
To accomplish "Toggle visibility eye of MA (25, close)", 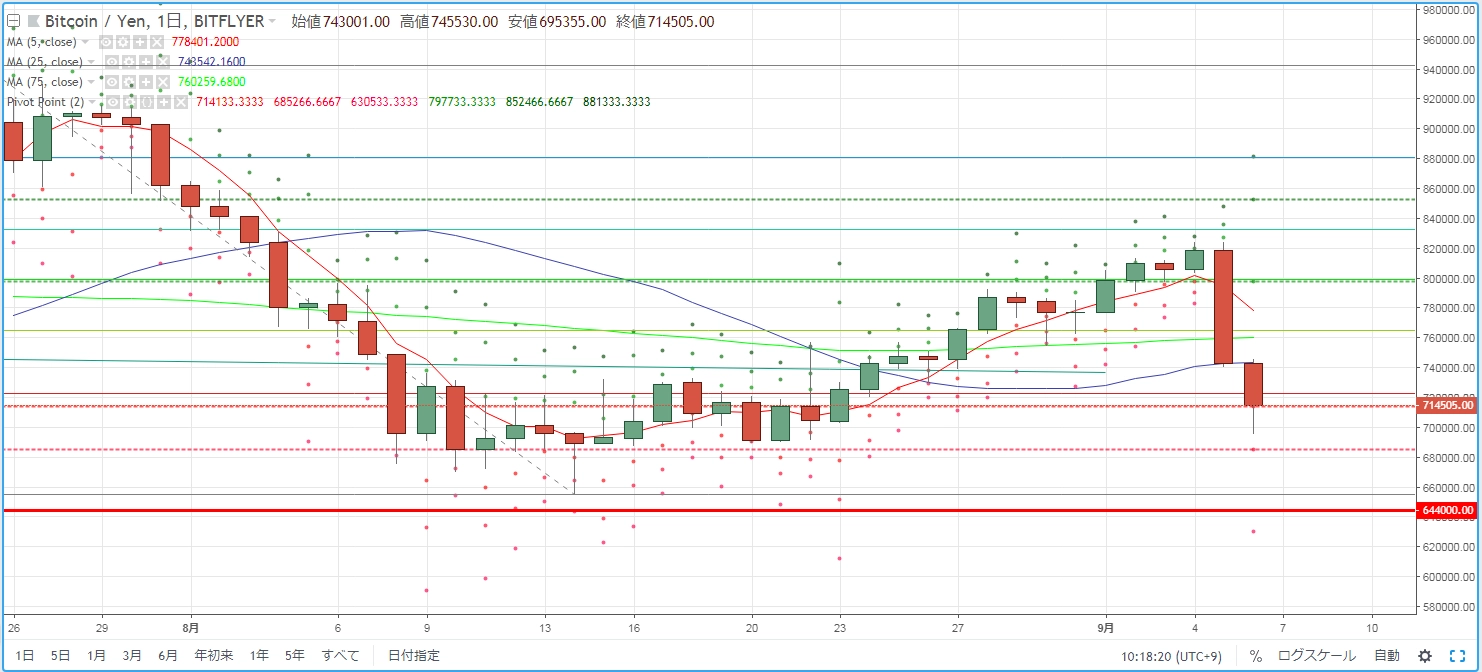I will [x=112, y=62].
